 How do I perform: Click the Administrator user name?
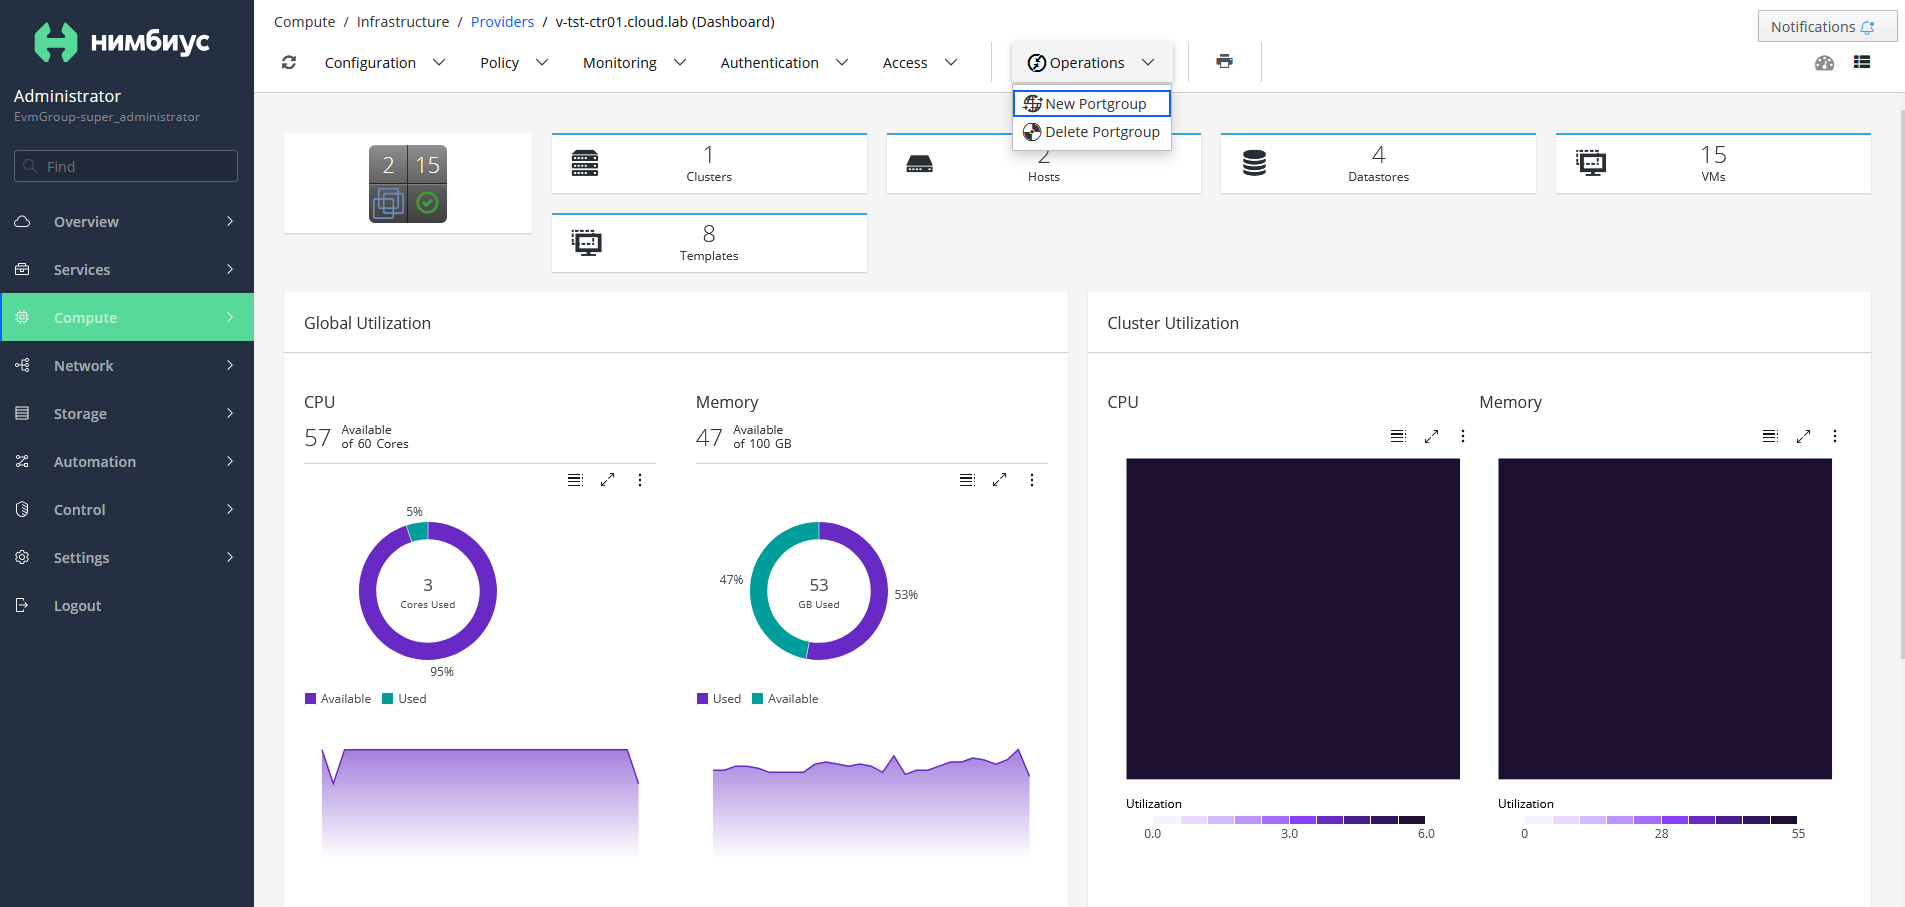click(67, 96)
